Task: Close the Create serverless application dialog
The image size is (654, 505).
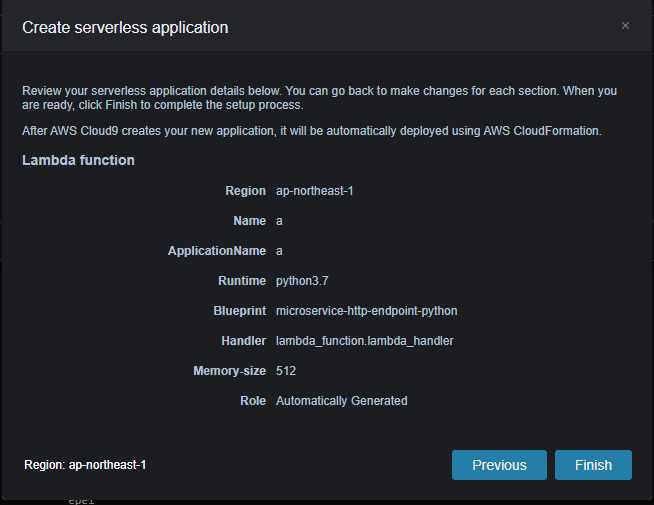Action: [x=625, y=26]
